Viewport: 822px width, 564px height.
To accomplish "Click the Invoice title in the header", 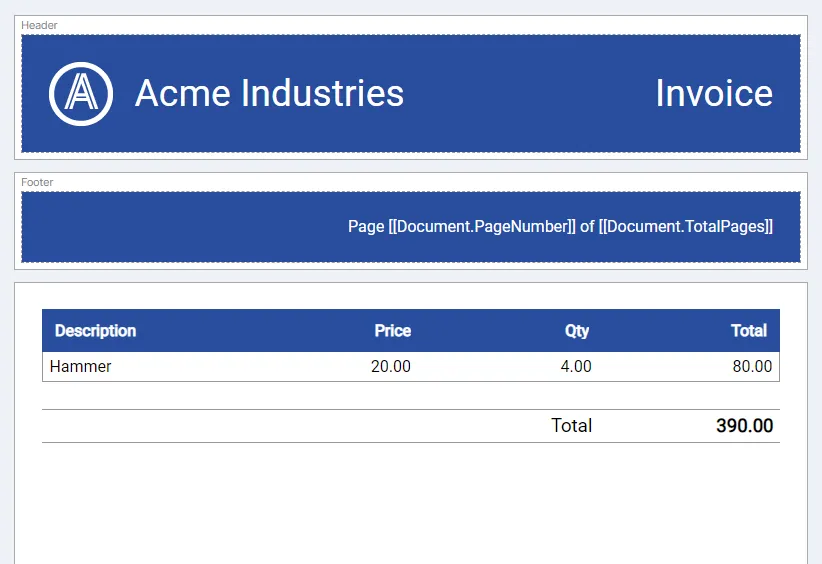I will (x=713, y=94).
